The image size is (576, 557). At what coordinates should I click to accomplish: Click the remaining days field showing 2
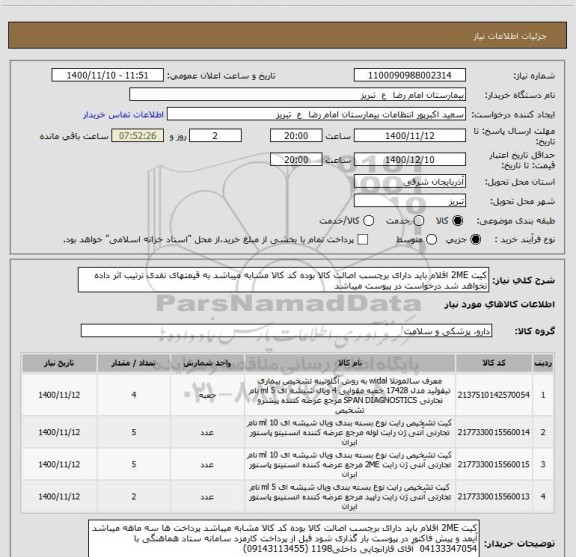215,136
